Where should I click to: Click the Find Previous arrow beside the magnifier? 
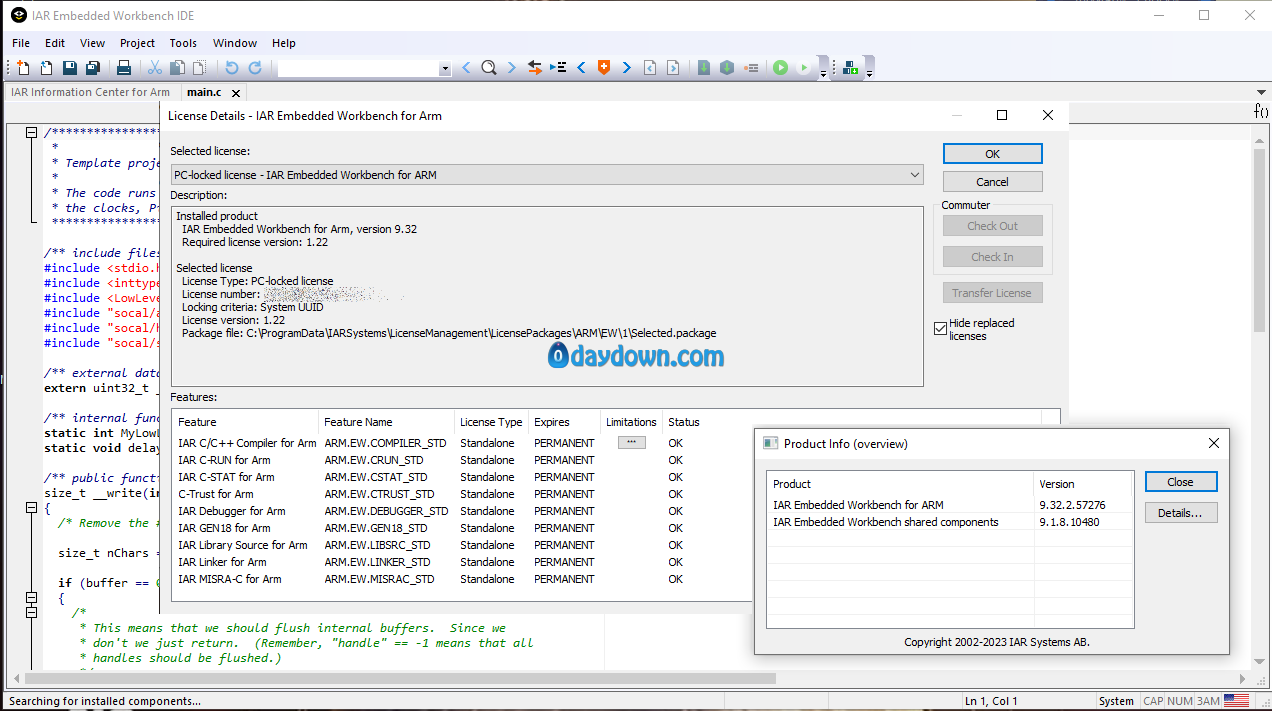tap(466, 68)
